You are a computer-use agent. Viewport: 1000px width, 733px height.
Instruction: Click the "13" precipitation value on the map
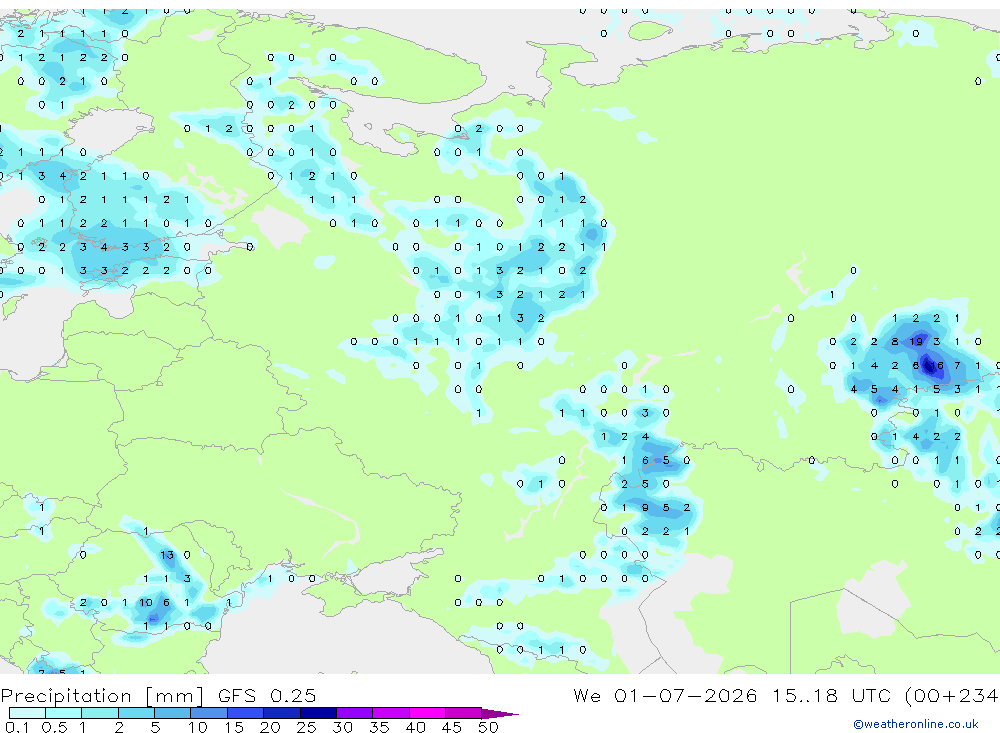pyautogui.click(x=166, y=555)
